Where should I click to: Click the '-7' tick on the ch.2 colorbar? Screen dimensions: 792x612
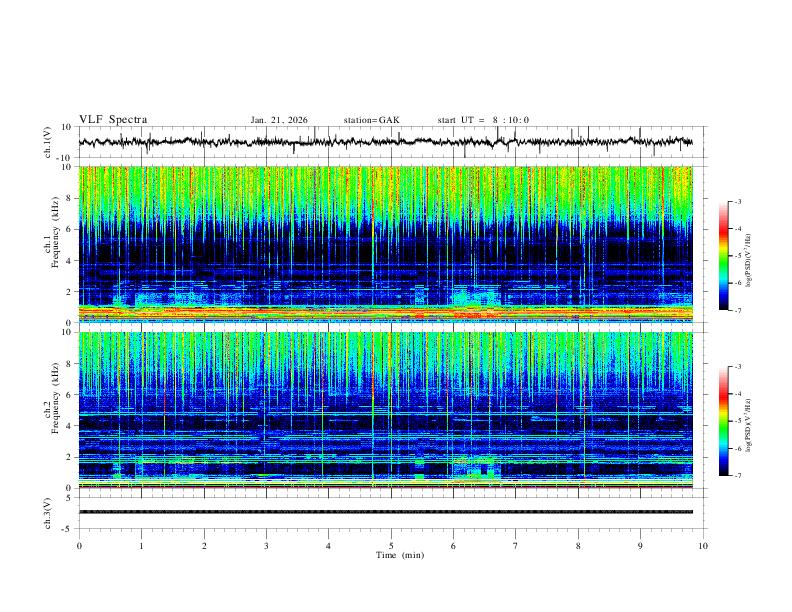click(737, 476)
